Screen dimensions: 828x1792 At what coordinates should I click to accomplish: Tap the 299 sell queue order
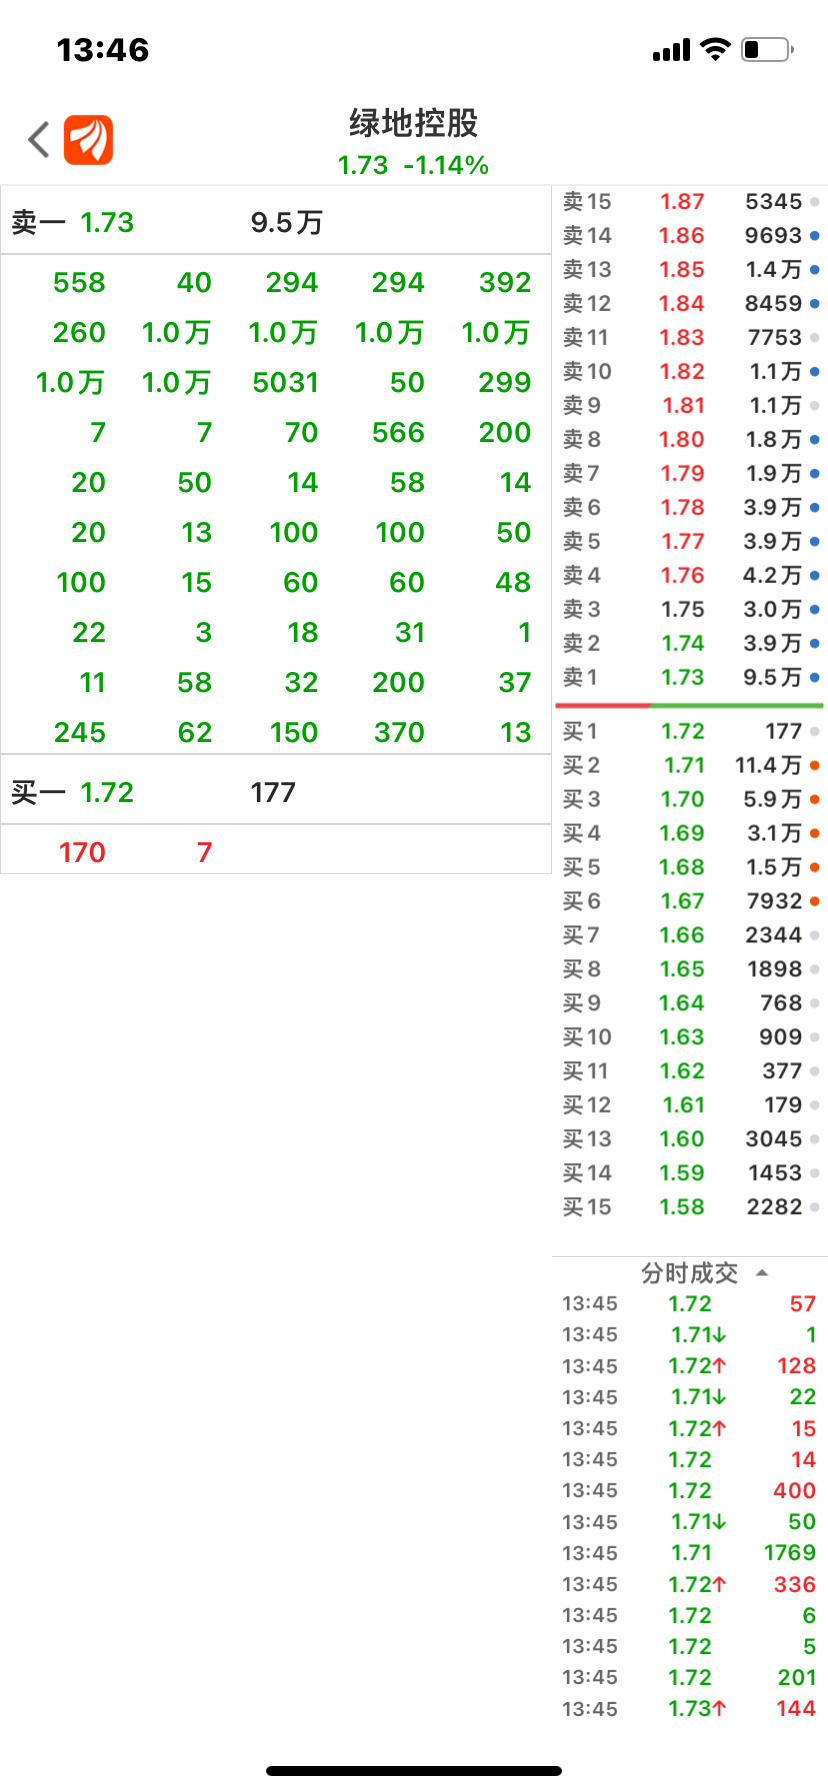[x=505, y=383]
